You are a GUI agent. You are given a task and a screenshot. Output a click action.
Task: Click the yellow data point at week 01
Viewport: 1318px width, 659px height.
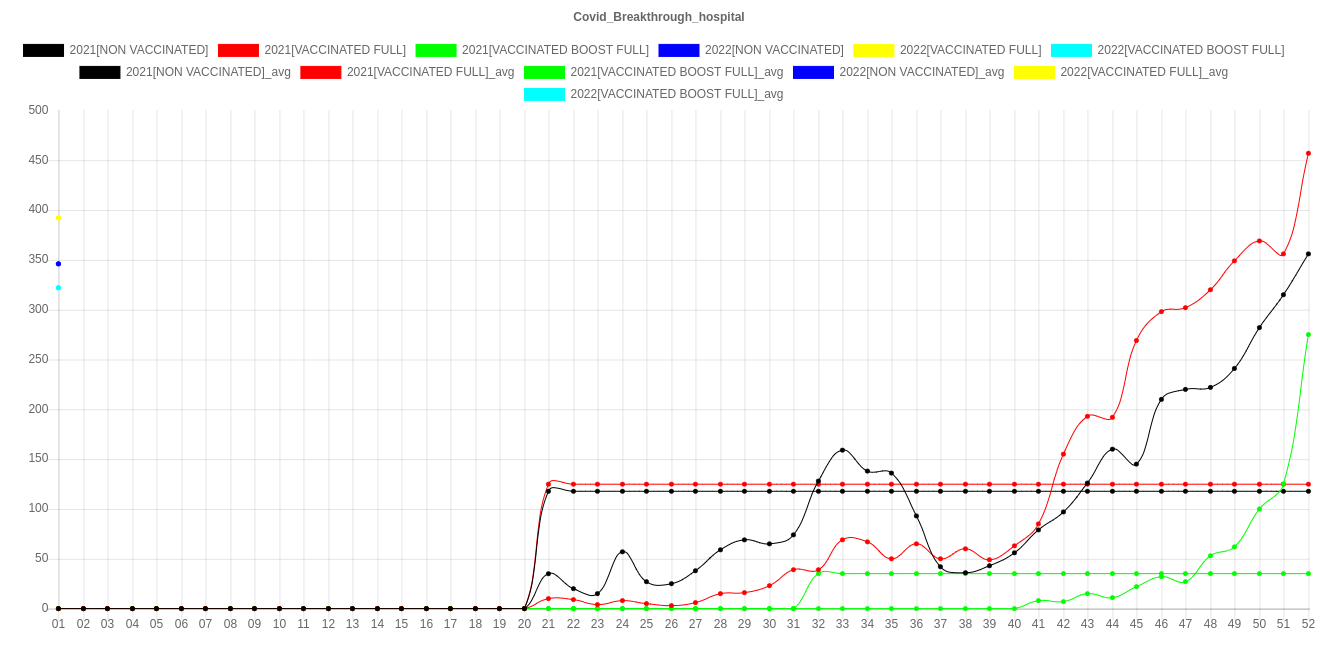58,218
